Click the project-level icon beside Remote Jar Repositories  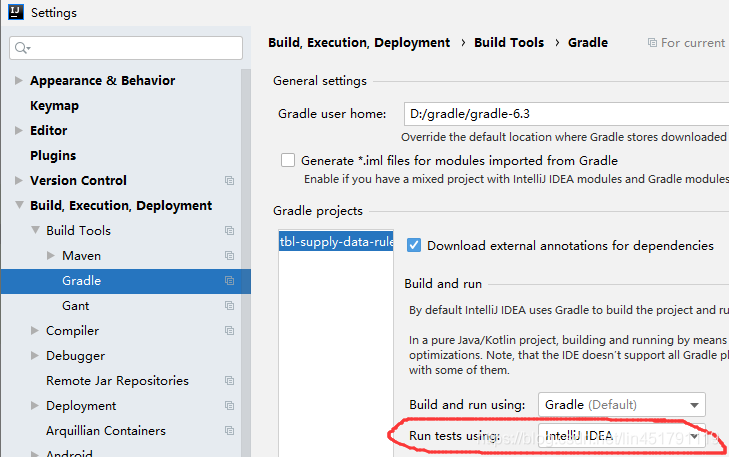point(229,381)
